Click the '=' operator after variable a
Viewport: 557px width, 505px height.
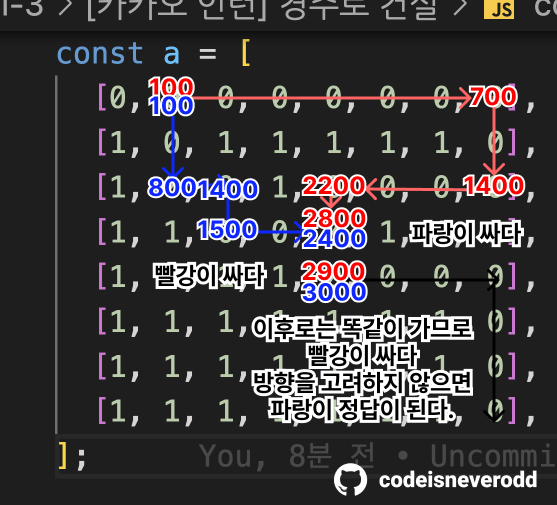pos(208,55)
